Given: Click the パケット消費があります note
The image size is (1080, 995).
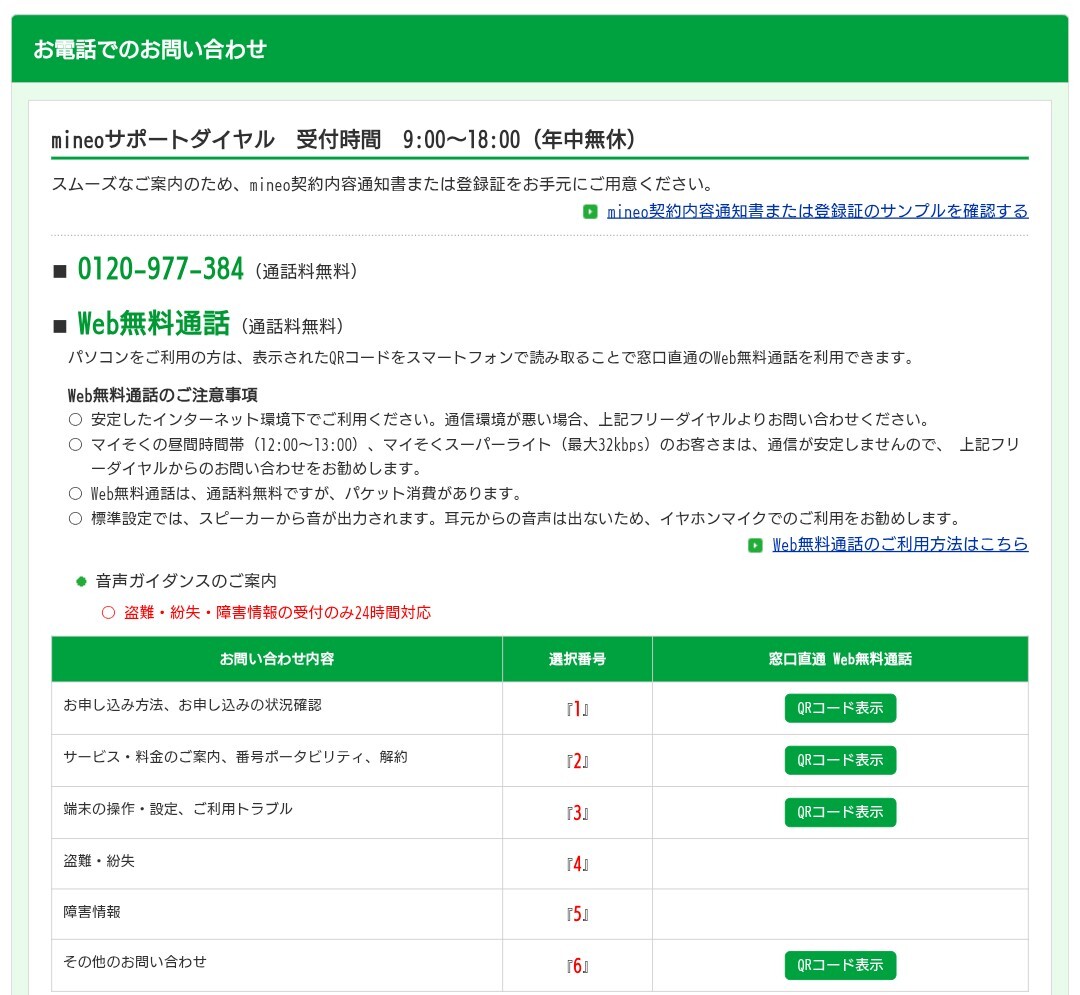Looking at the screenshot, I should point(308,494).
